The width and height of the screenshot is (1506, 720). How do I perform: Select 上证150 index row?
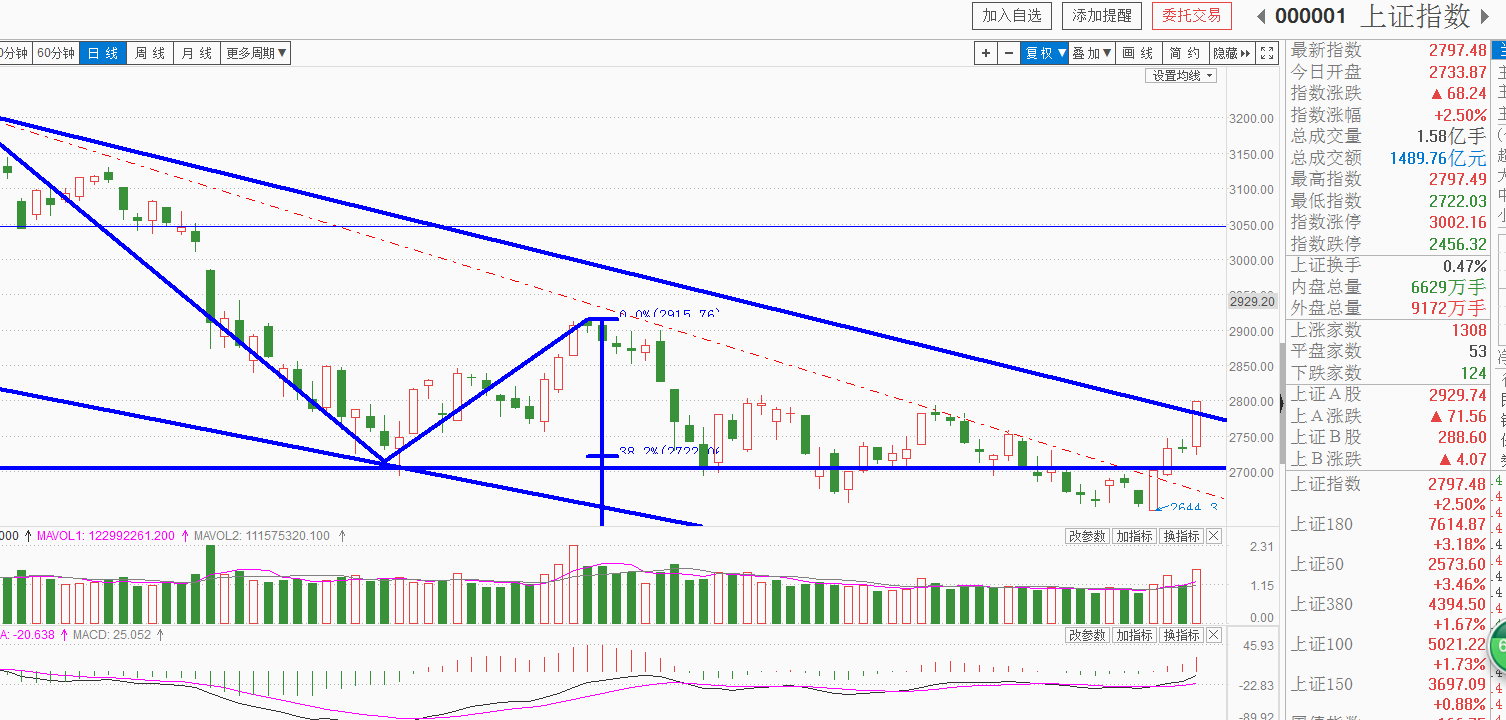pyautogui.click(x=1388, y=694)
